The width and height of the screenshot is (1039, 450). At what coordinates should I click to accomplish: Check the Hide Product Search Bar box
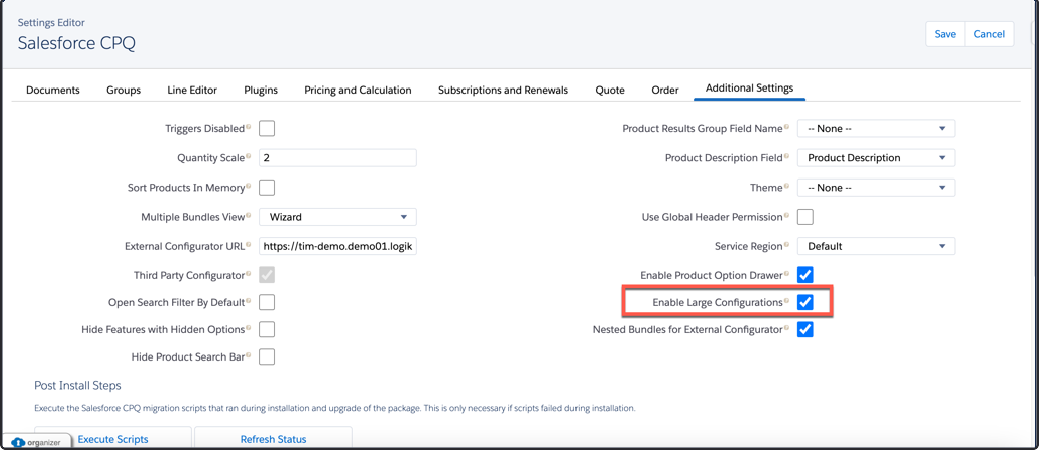pos(267,357)
